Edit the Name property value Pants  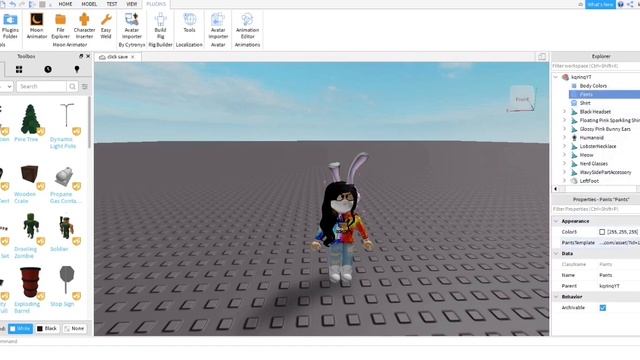pos(618,275)
